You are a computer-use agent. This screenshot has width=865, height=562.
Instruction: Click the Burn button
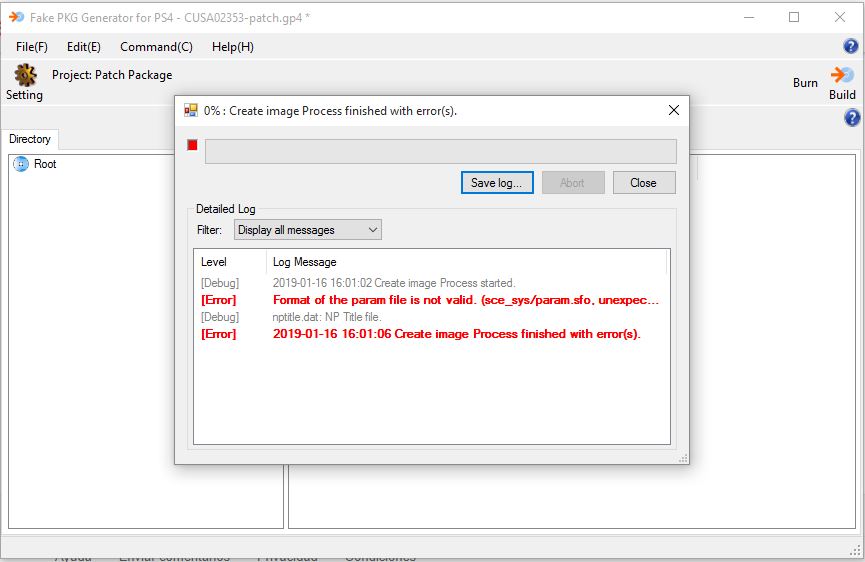(x=805, y=83)
